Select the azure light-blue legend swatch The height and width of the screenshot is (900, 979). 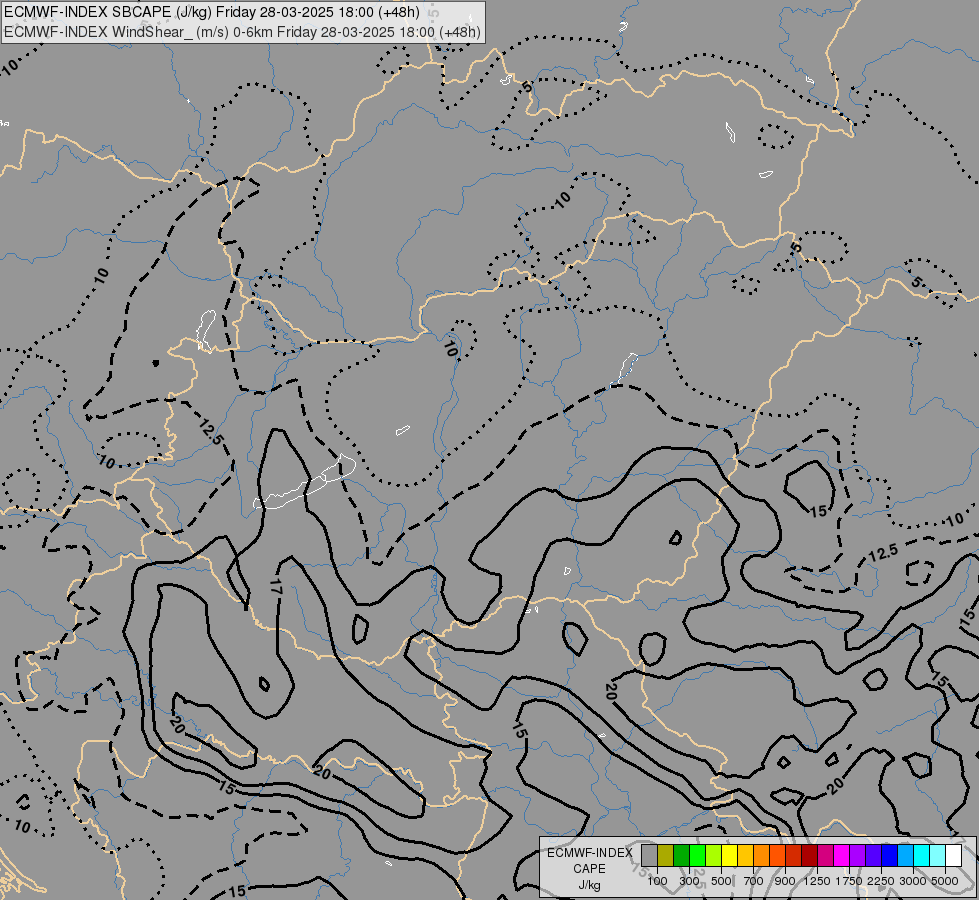pyautogui.click(x=905, y=856)
